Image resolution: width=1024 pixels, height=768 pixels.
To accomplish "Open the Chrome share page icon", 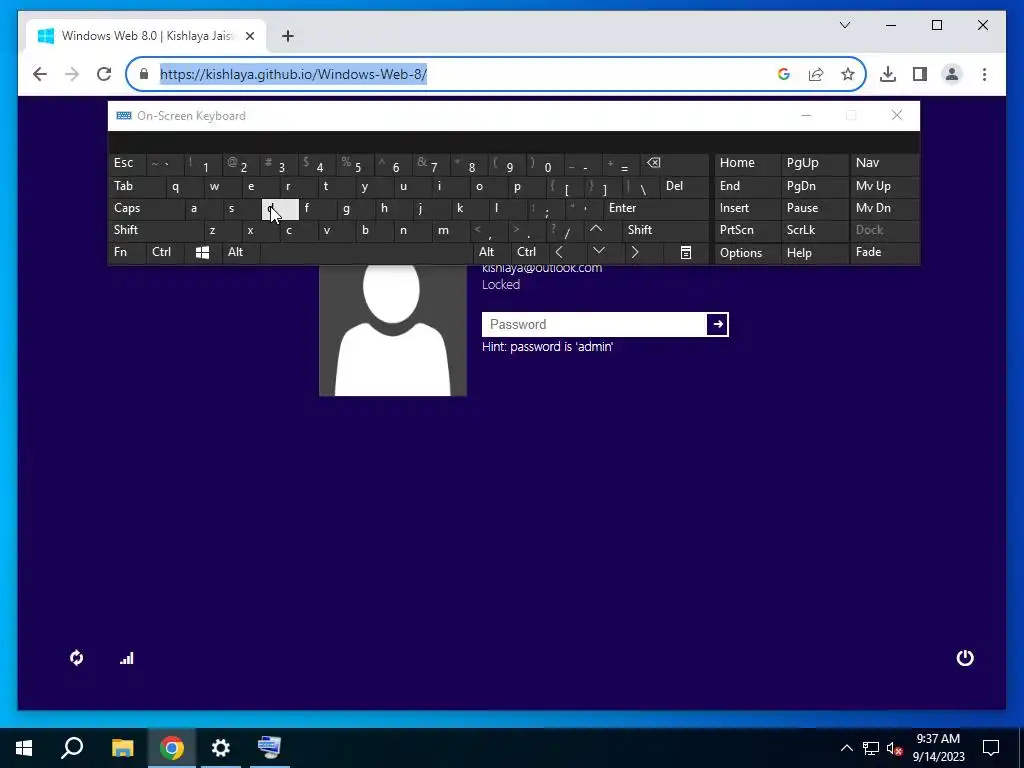I will pos(816,74).
